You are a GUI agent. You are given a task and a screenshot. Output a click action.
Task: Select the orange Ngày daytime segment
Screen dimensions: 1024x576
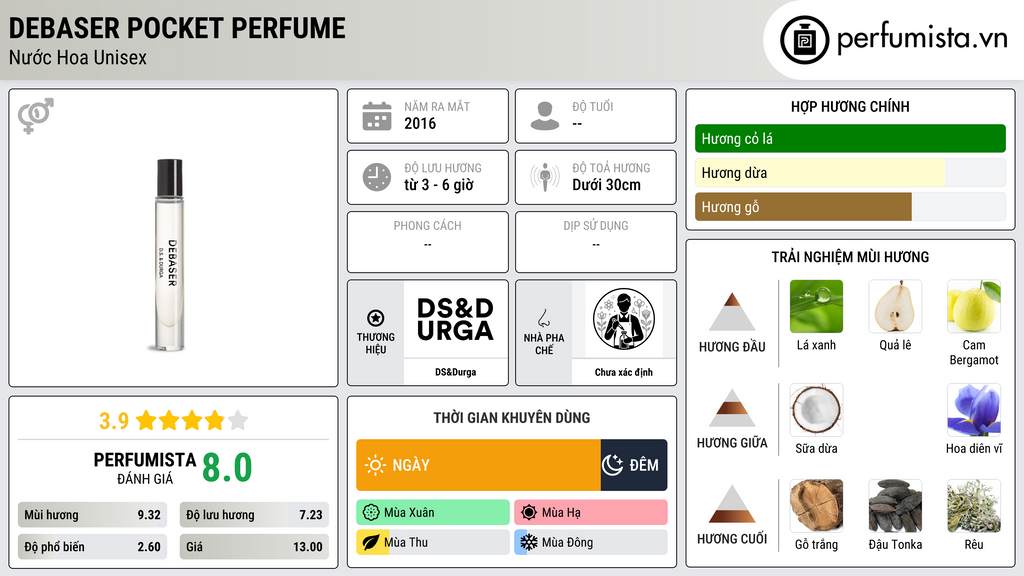click(478, 465)
